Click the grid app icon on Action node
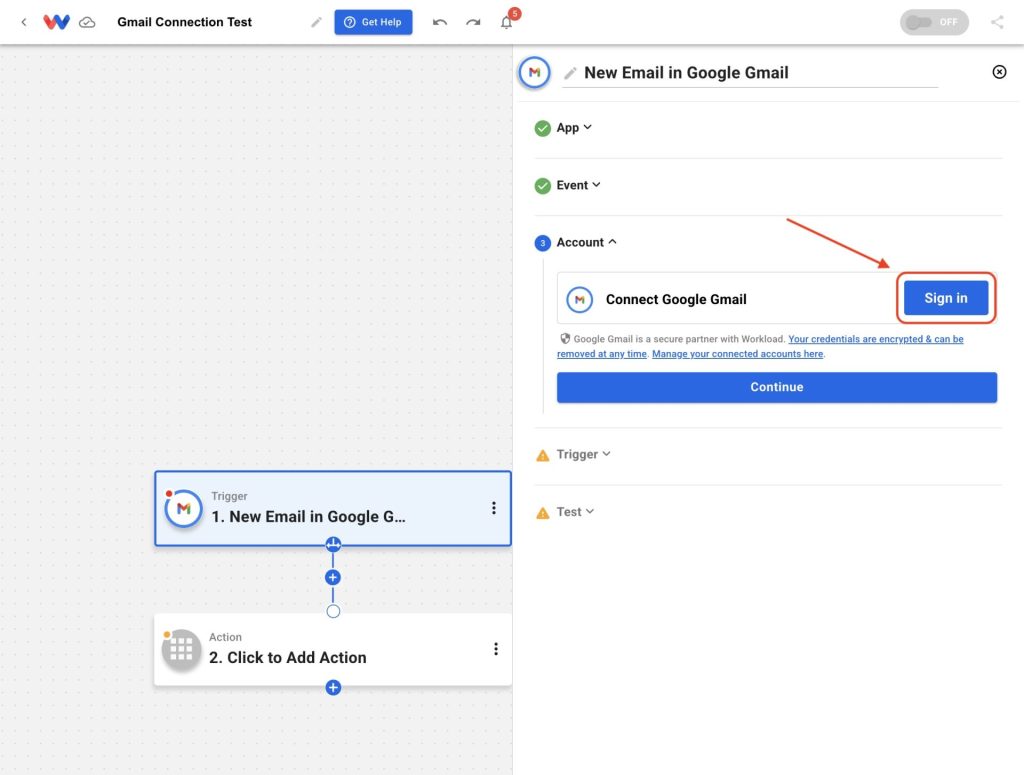Viewport: 1024px width, 775px height. (x=181, y=649)
